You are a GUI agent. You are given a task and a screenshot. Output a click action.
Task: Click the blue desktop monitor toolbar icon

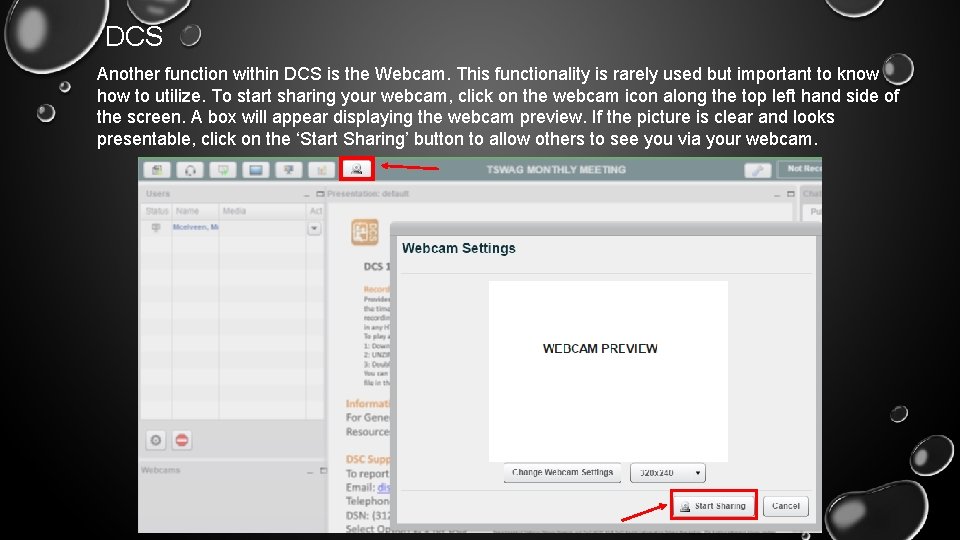(256, 170)
